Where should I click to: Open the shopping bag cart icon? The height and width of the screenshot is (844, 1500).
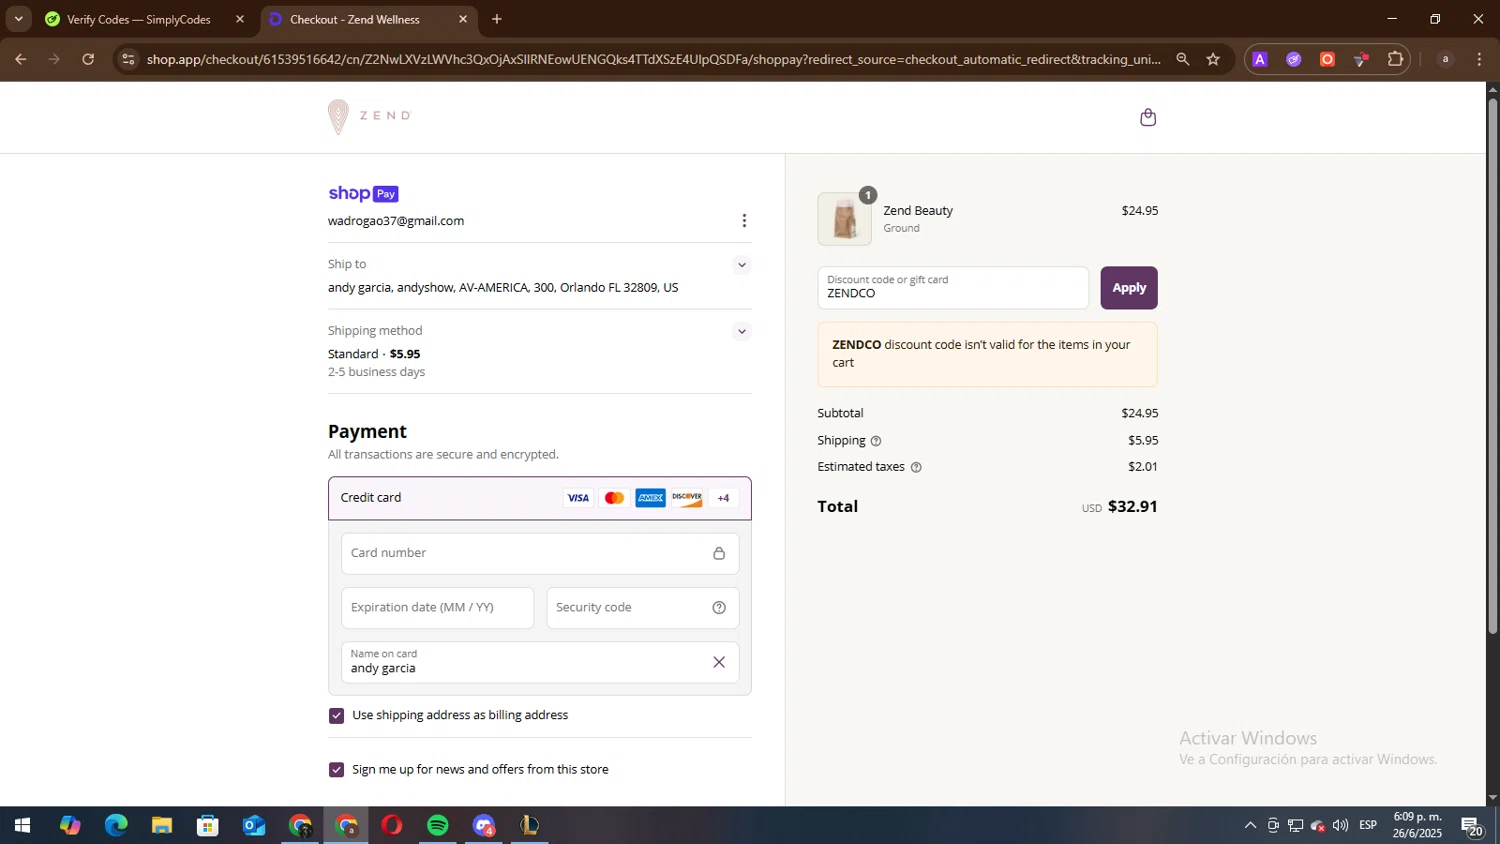[1148, 117]
